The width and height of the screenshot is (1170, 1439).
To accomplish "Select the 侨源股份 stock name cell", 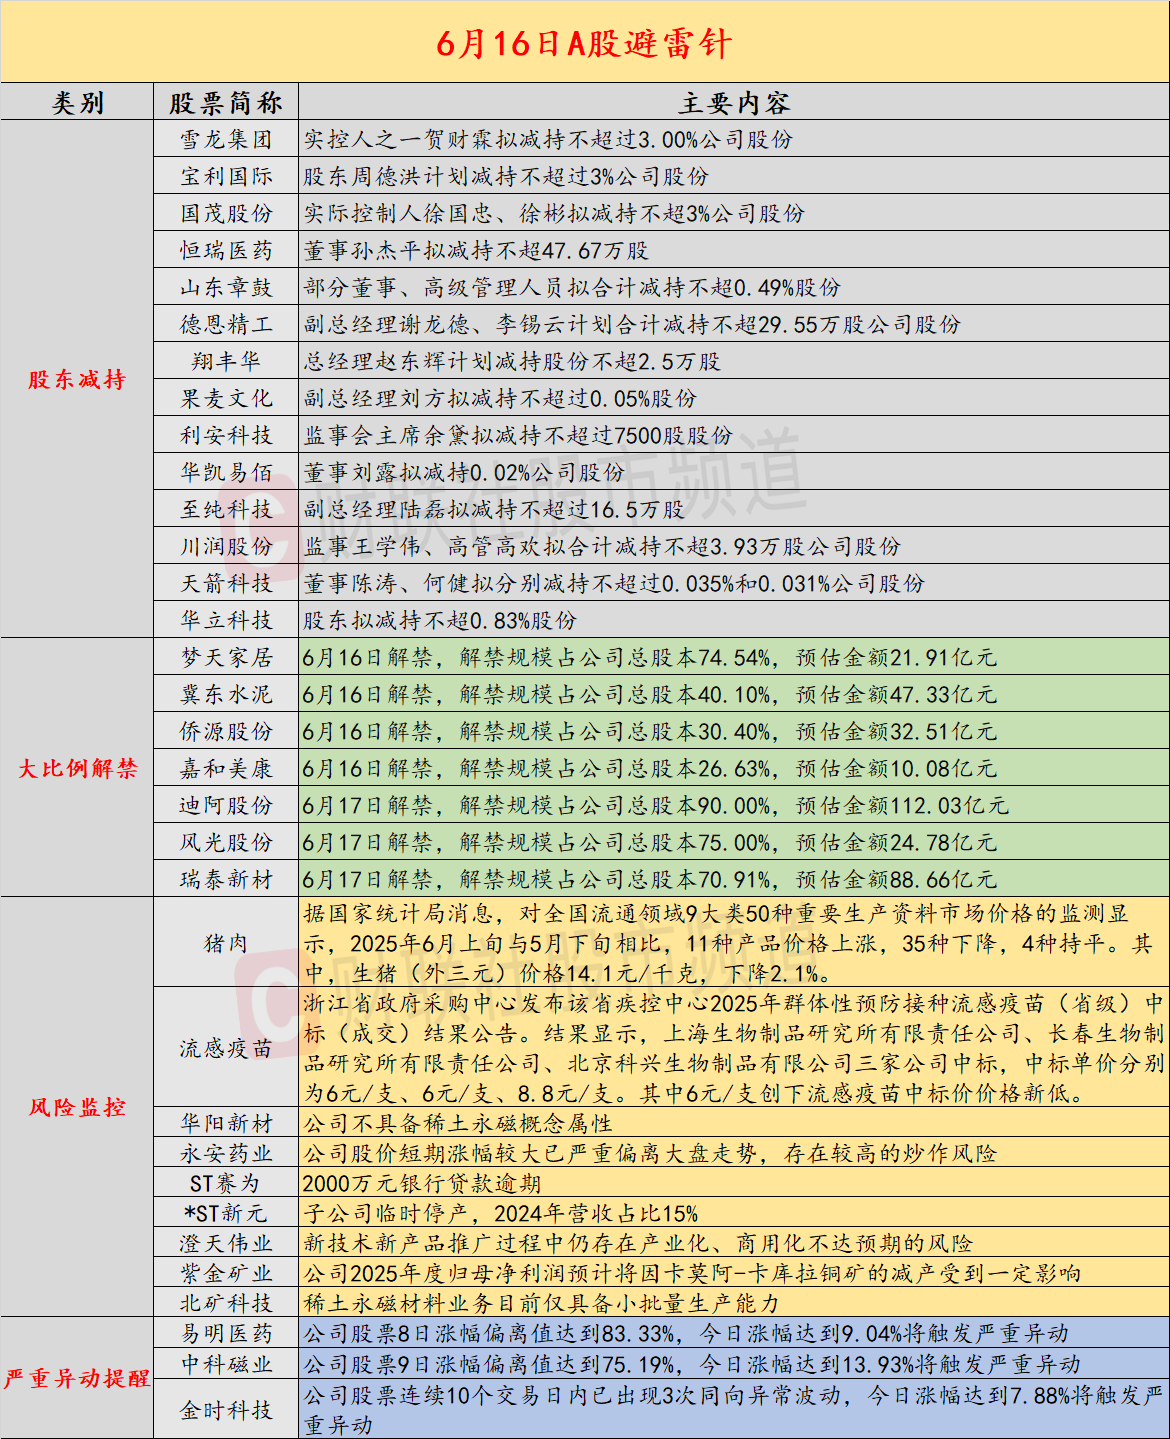I will click(x=226, y=731).
